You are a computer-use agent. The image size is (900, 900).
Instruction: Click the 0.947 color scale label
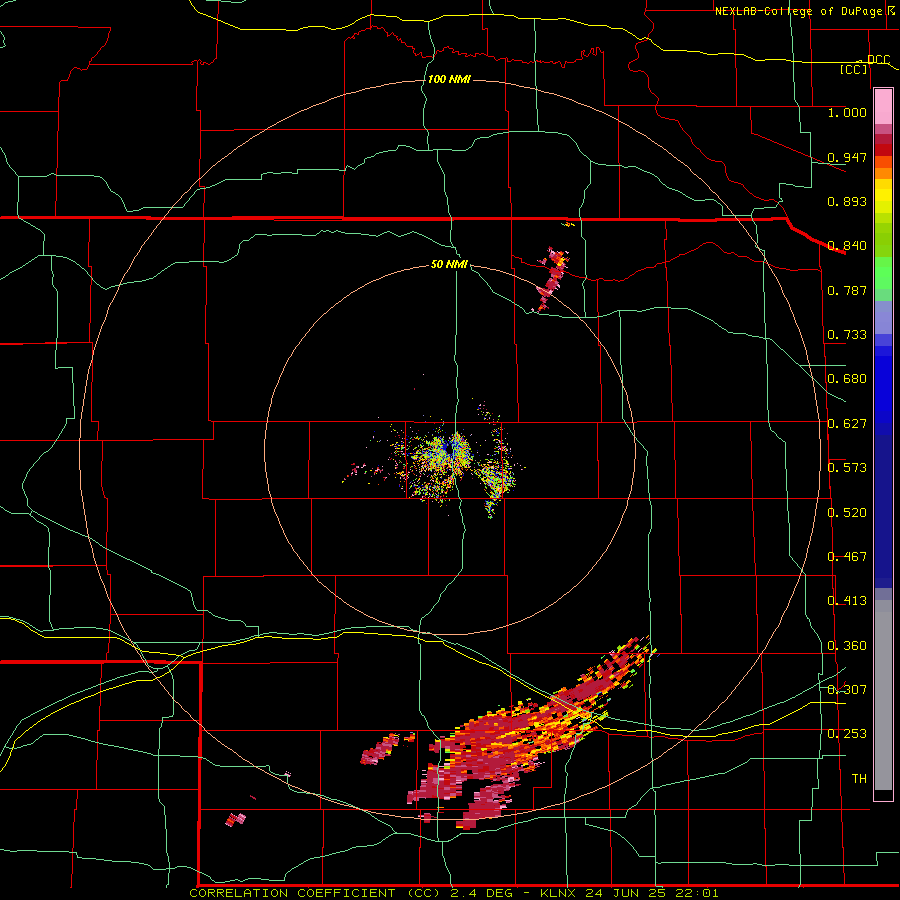(847, 157)
